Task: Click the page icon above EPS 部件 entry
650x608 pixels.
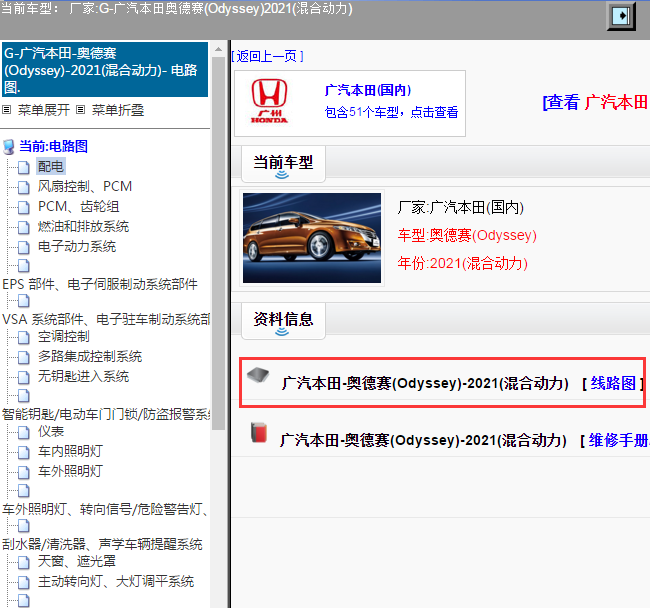Action: tap(24, 265)
